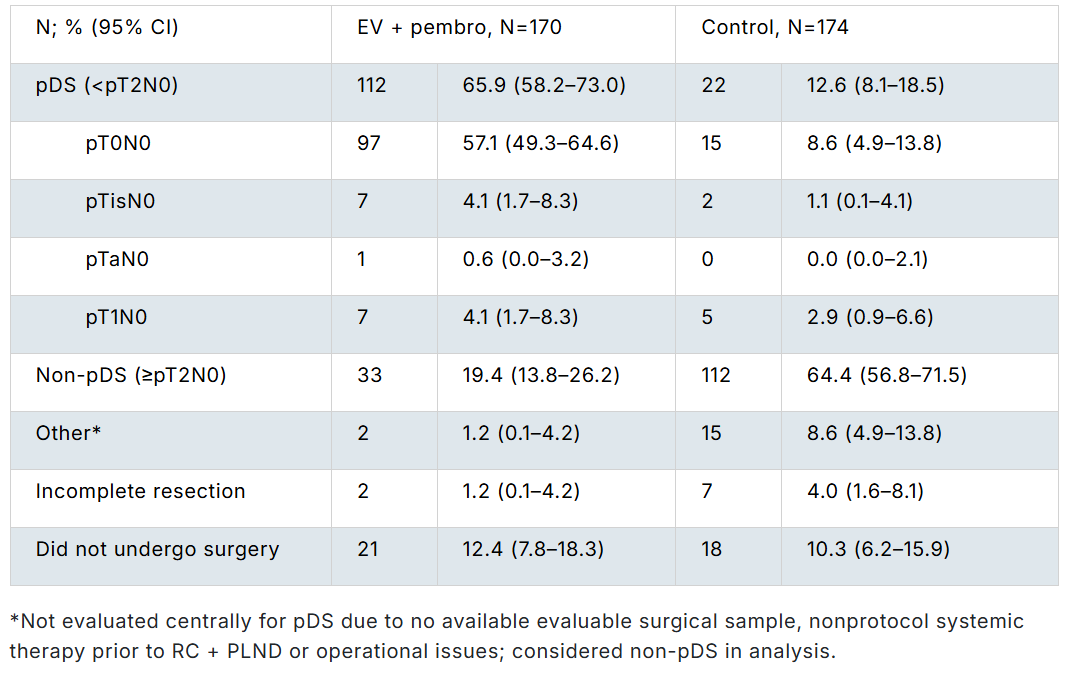
Task: Select the "57.1 (49.3–64.6)" value cell
Action: (540, 144)
